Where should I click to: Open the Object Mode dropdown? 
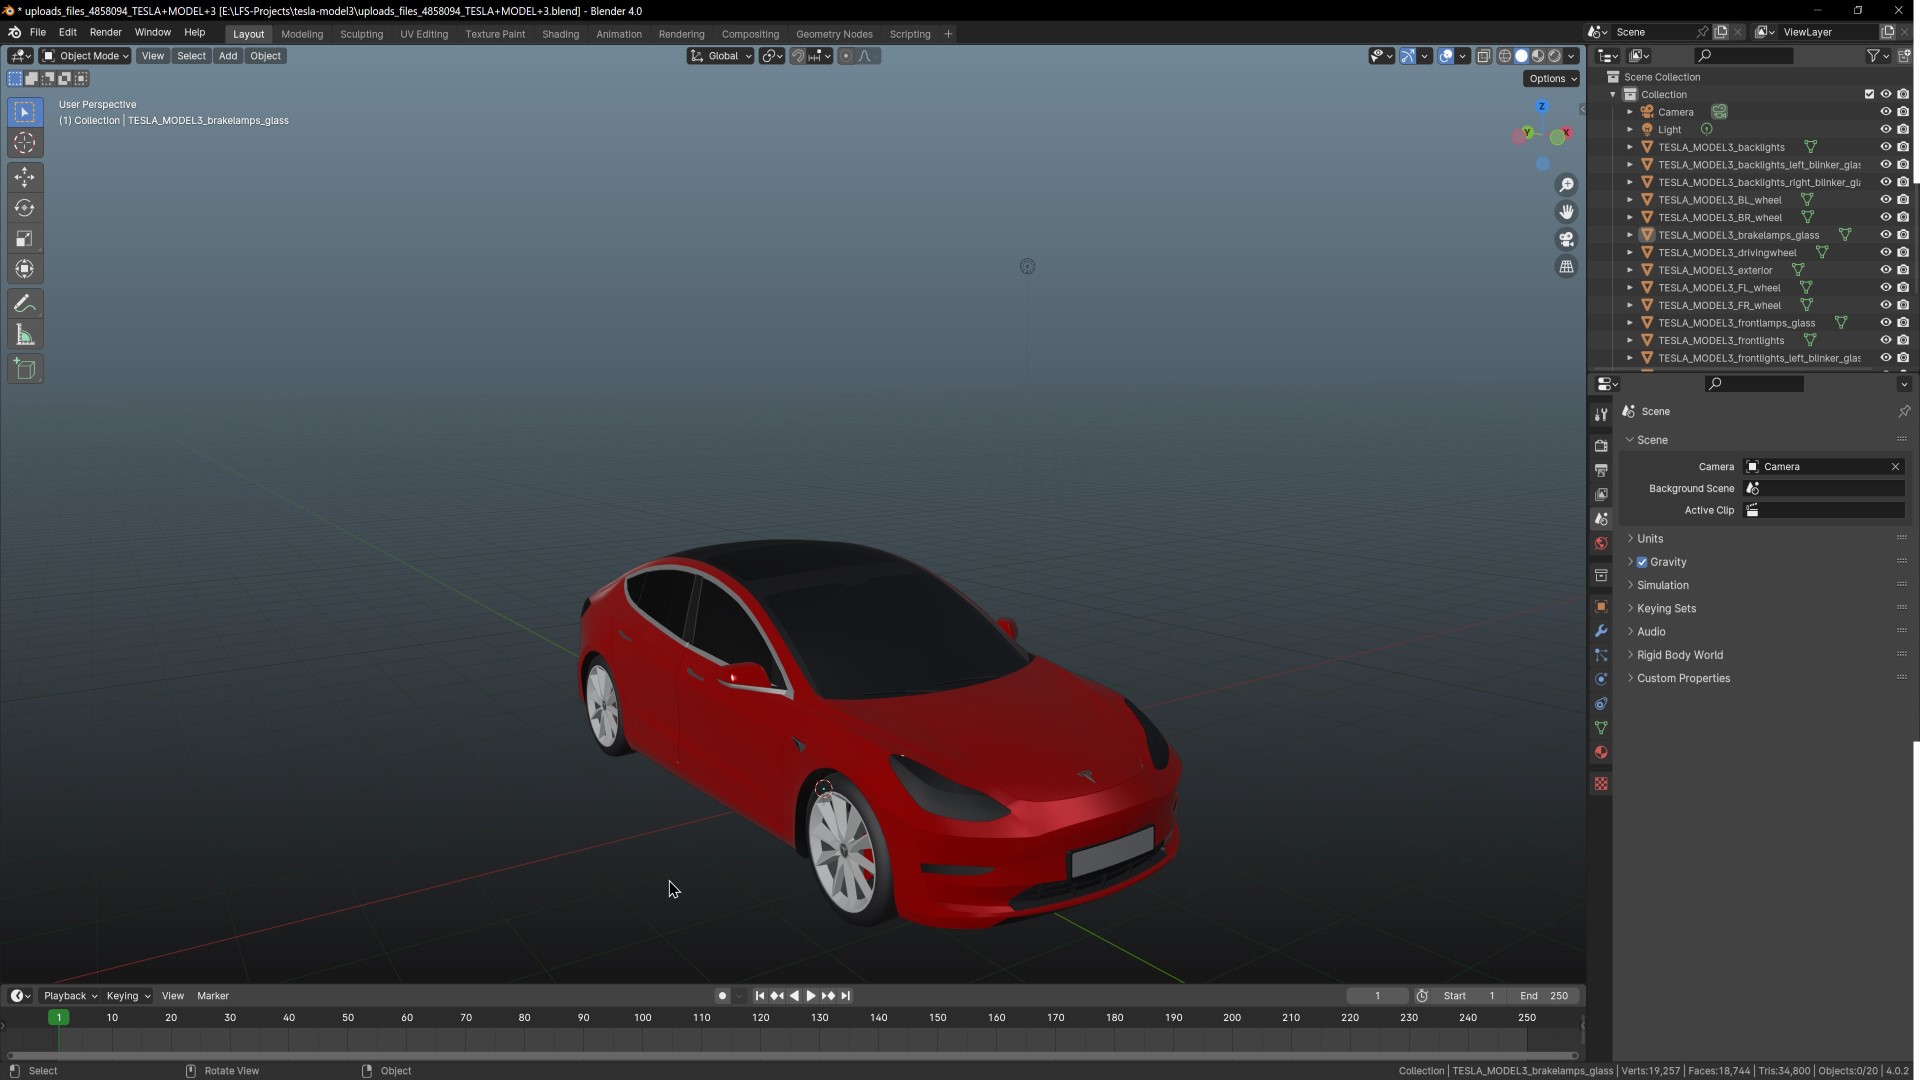coord(85,56)
